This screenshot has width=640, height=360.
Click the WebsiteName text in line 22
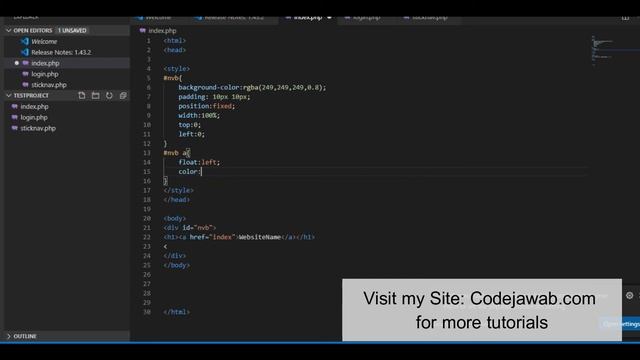point(260,237)
